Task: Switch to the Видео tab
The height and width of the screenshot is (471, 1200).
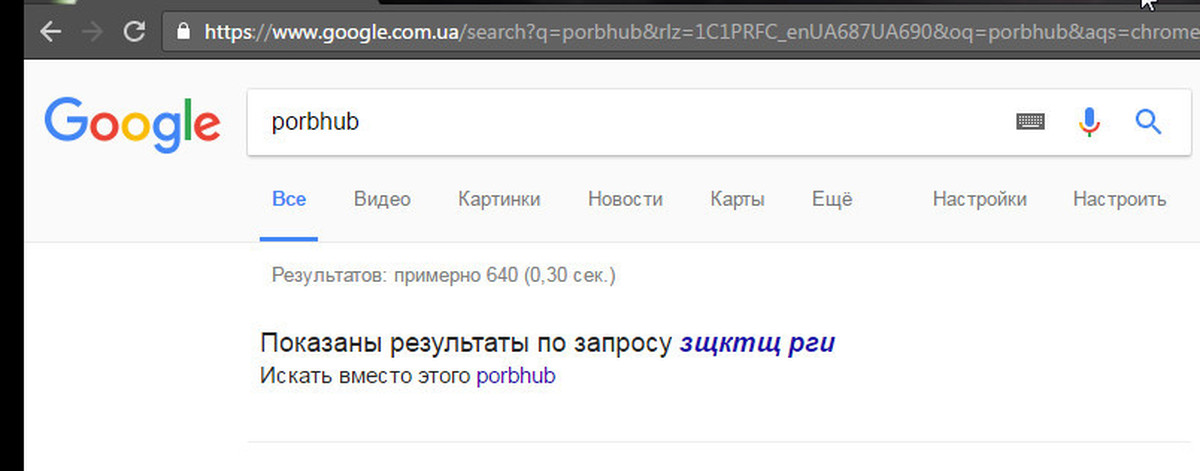Action: pos(382,199)
